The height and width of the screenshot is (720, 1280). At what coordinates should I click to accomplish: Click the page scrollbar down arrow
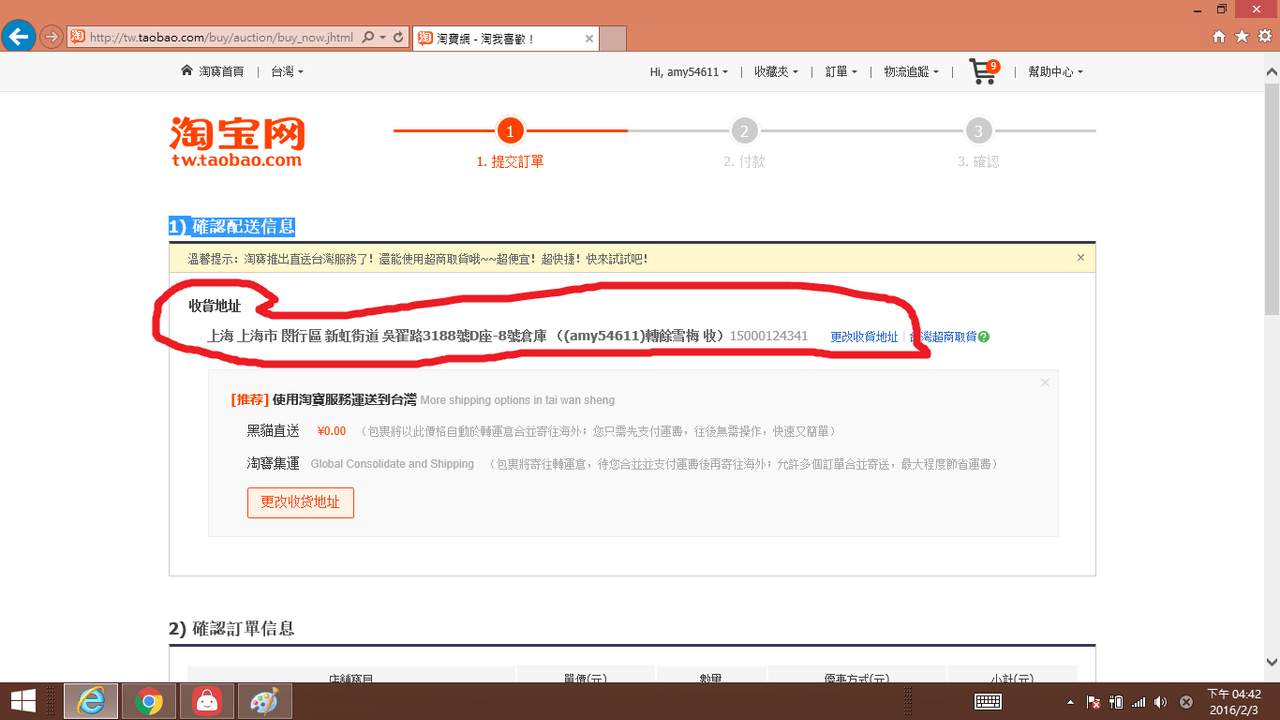(x=1271, y=662)
